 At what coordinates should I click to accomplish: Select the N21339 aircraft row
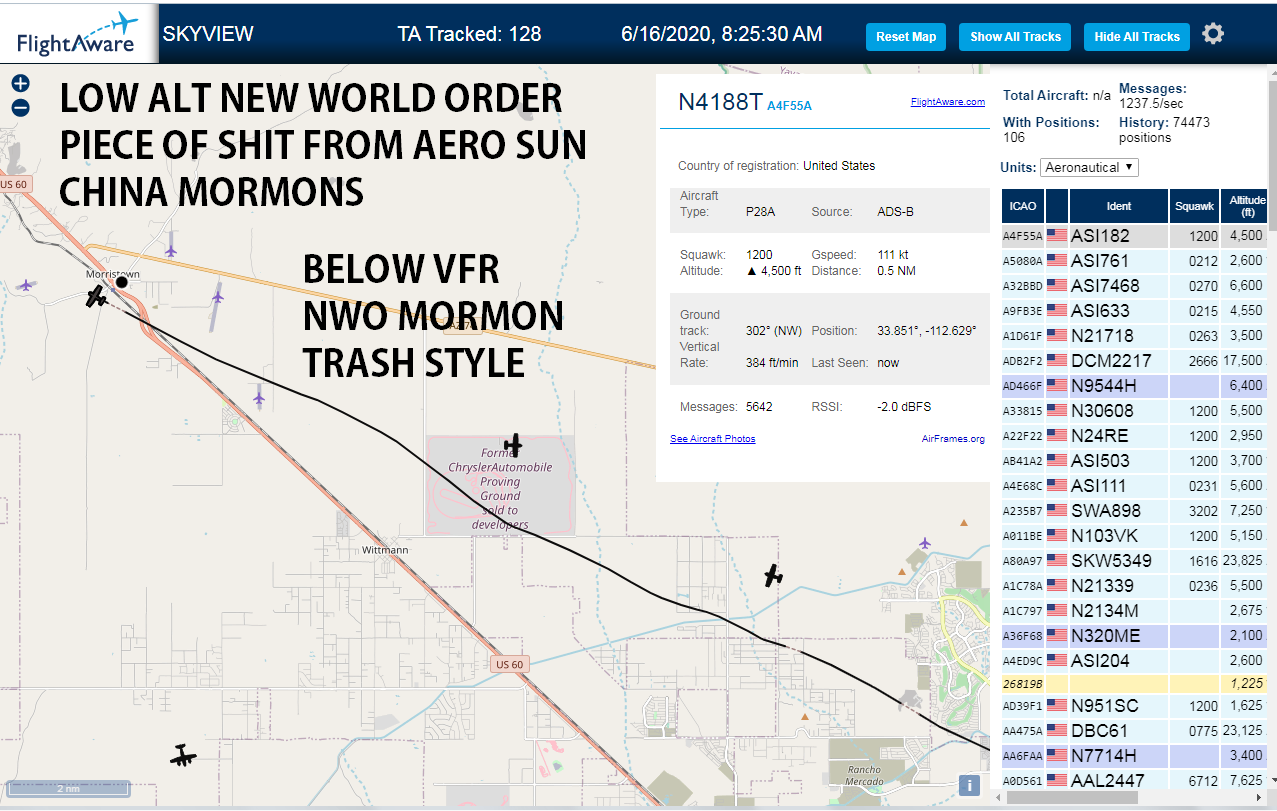click(x=1135, y=586)
